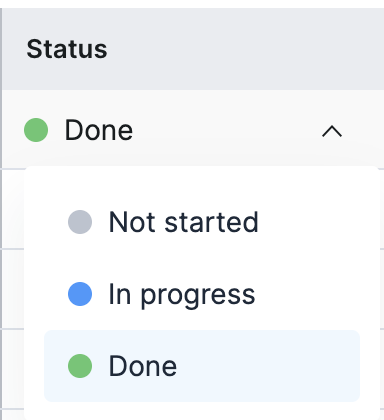Keep status as Done in the popup
The image size is (384, 420).
point(202,366)
